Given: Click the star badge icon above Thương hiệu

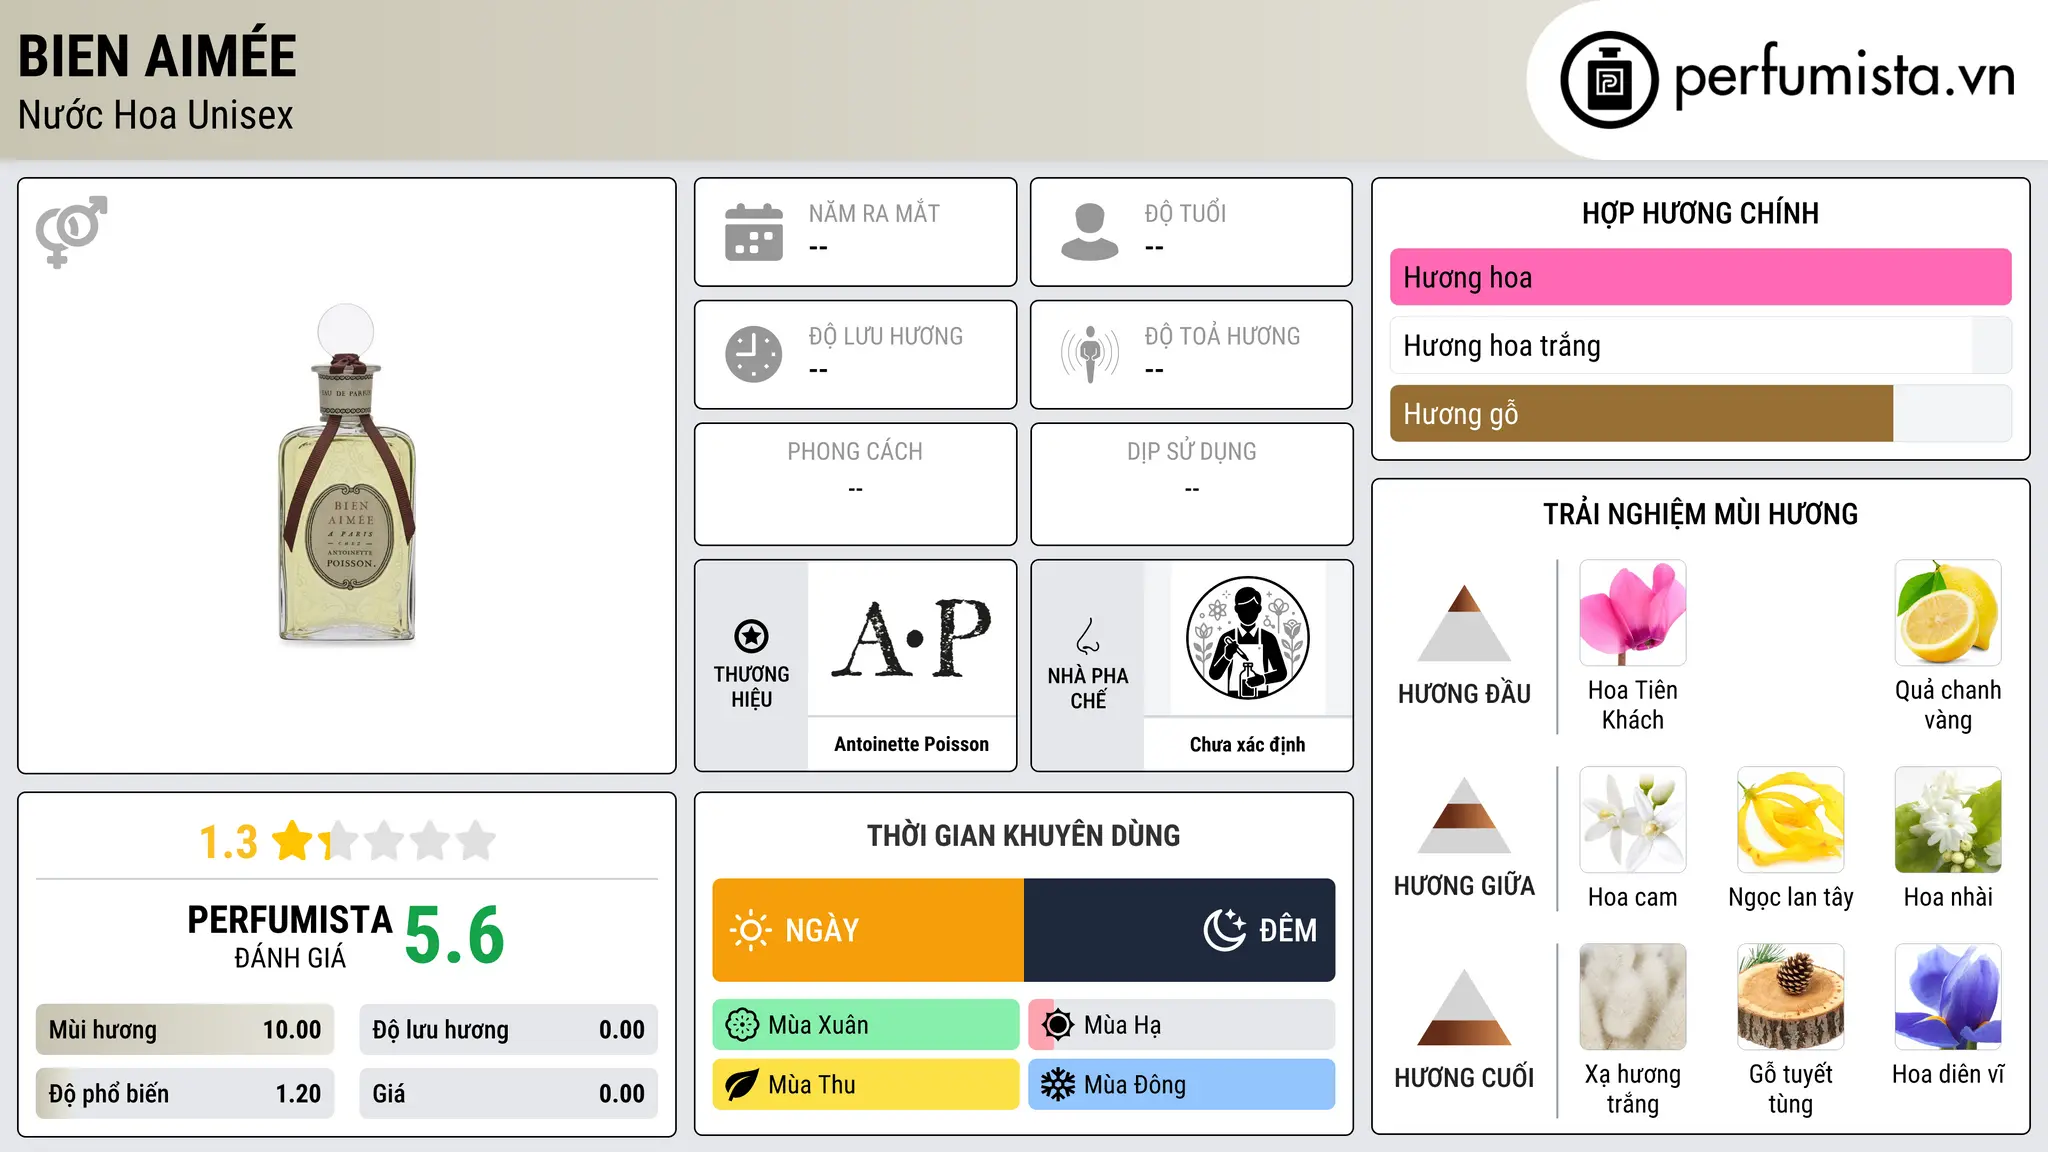Looking at the screenshot, I should [x=751, y=636].
